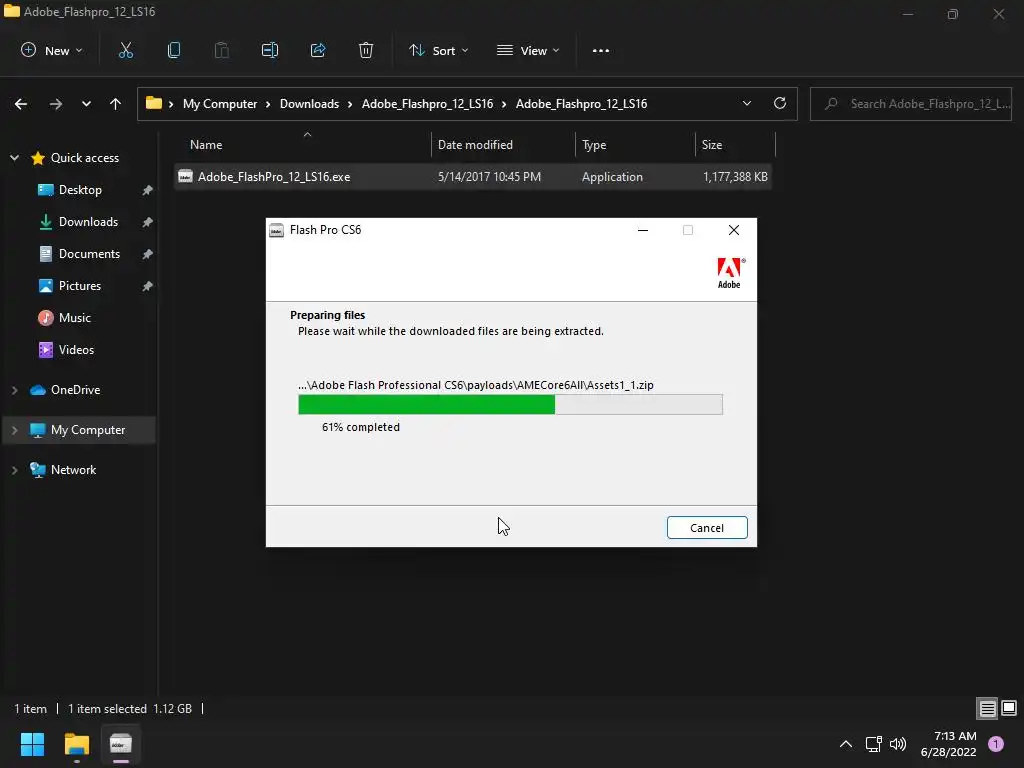Click the Delete trash icon

pos(366,50)
